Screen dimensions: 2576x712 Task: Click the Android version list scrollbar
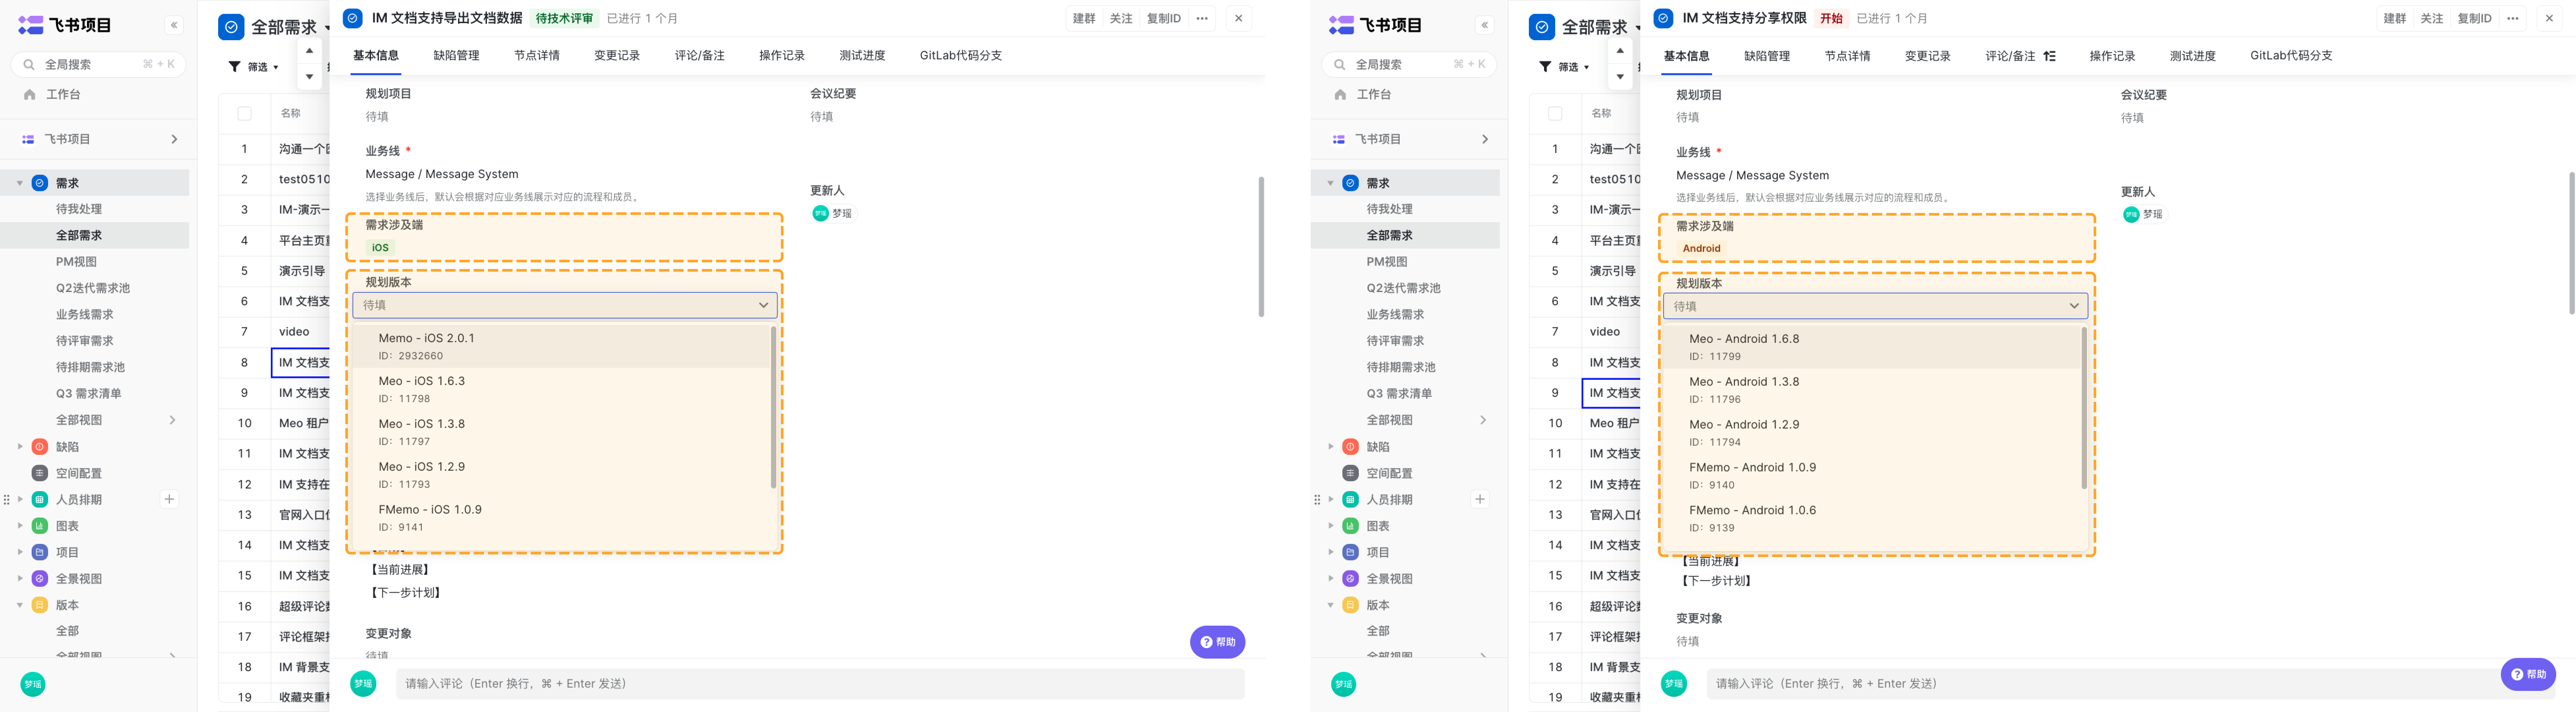click(2084, 408)
